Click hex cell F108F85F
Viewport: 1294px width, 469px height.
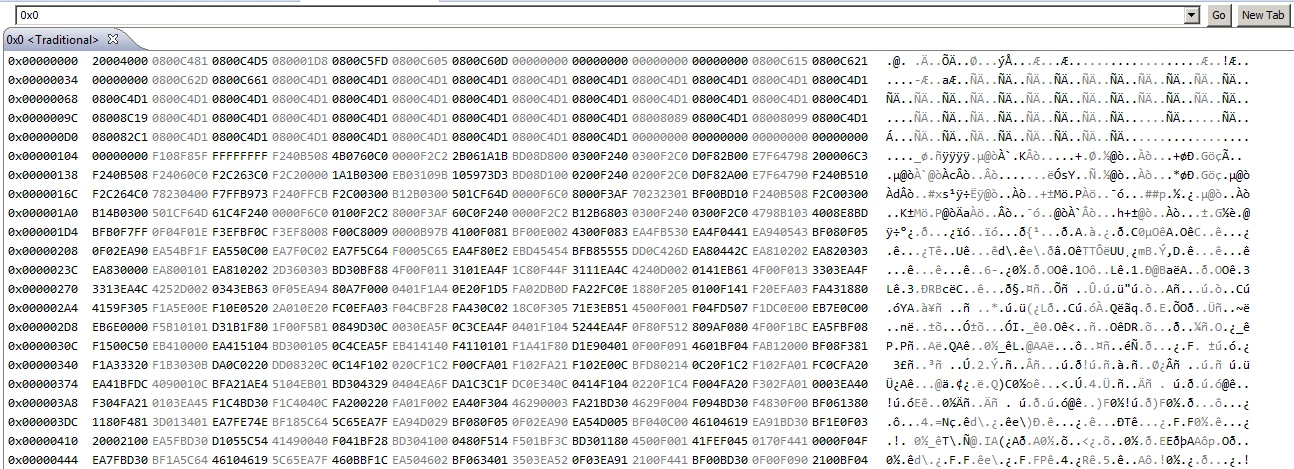179,157
